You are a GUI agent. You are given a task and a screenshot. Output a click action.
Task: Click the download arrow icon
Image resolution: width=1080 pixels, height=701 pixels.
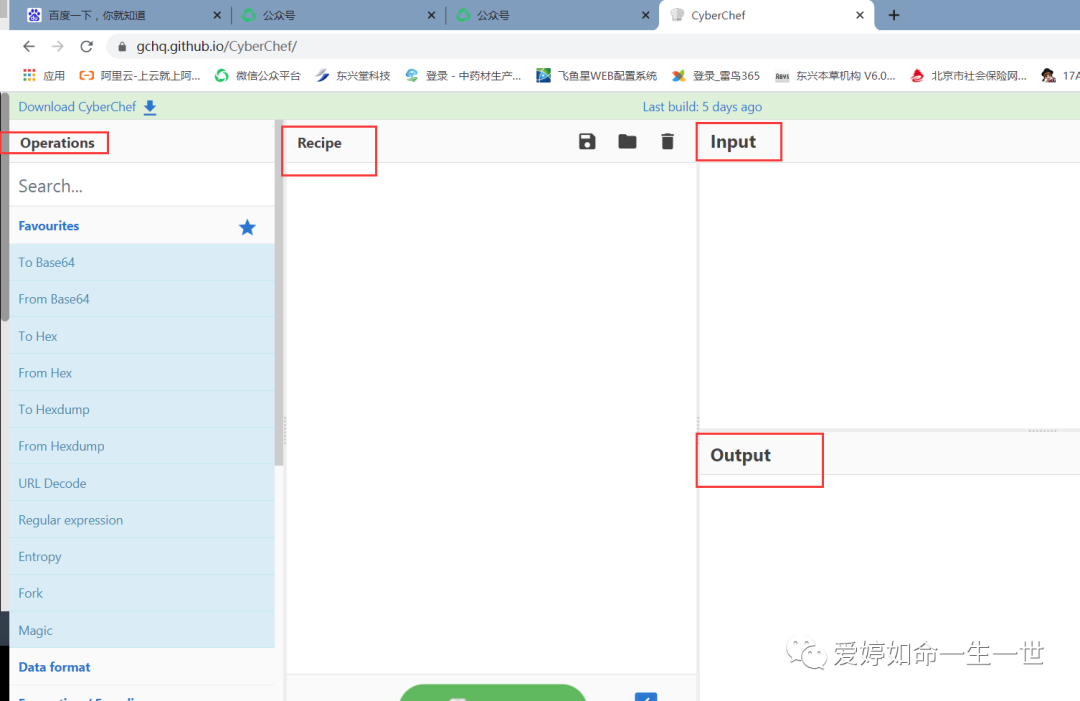[x=150, y=107]
